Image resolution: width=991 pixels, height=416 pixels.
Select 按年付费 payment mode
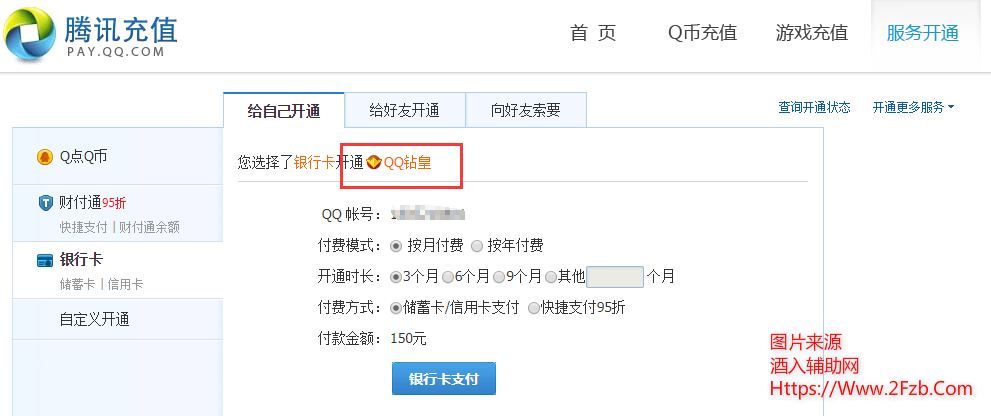tap(476, 246)
